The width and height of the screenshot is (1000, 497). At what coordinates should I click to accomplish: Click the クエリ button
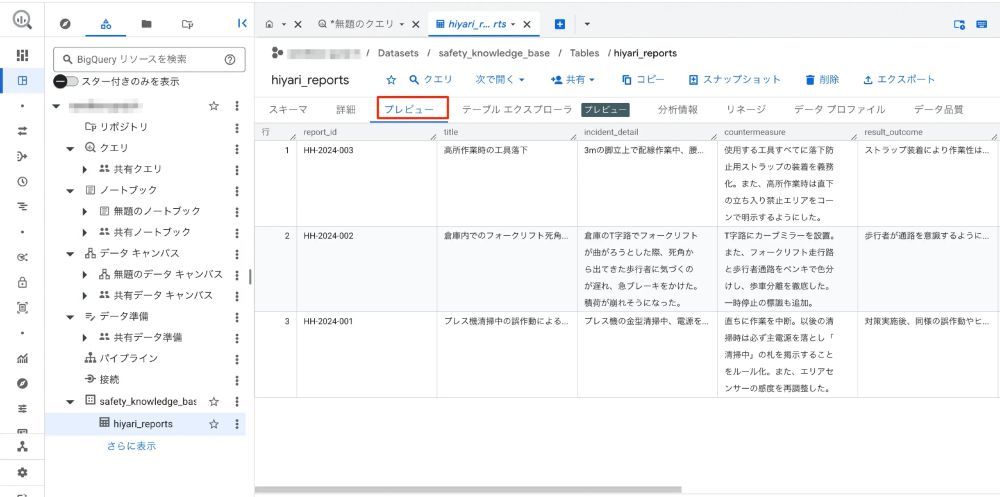(430, 80)
